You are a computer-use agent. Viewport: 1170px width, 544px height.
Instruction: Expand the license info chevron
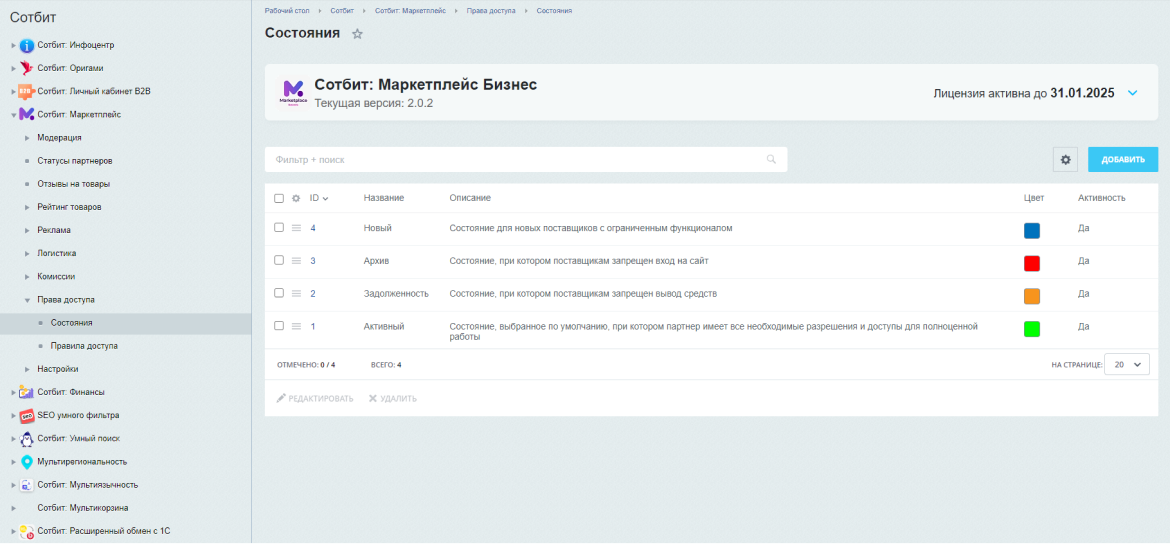(1132, 93)
